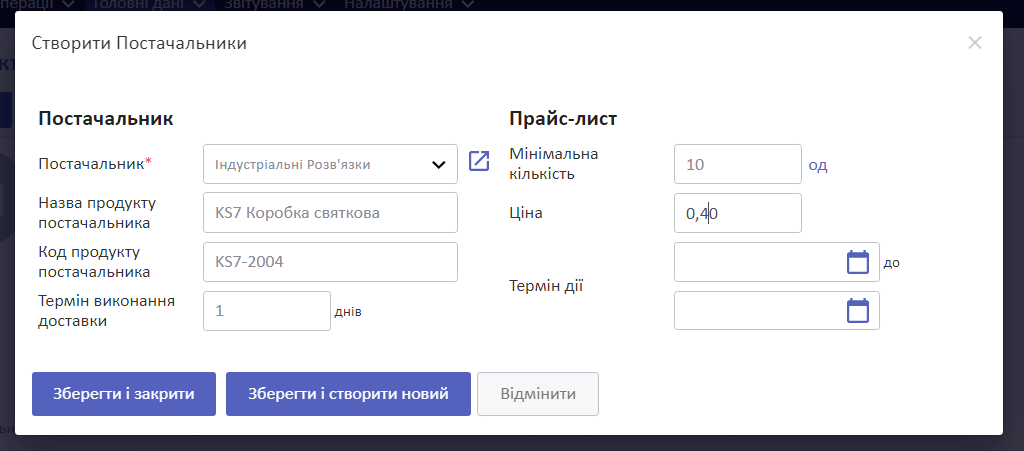This screenshot has height=451, width=1024.
Task: Click the Відмінити button
Action: (537, 394)
